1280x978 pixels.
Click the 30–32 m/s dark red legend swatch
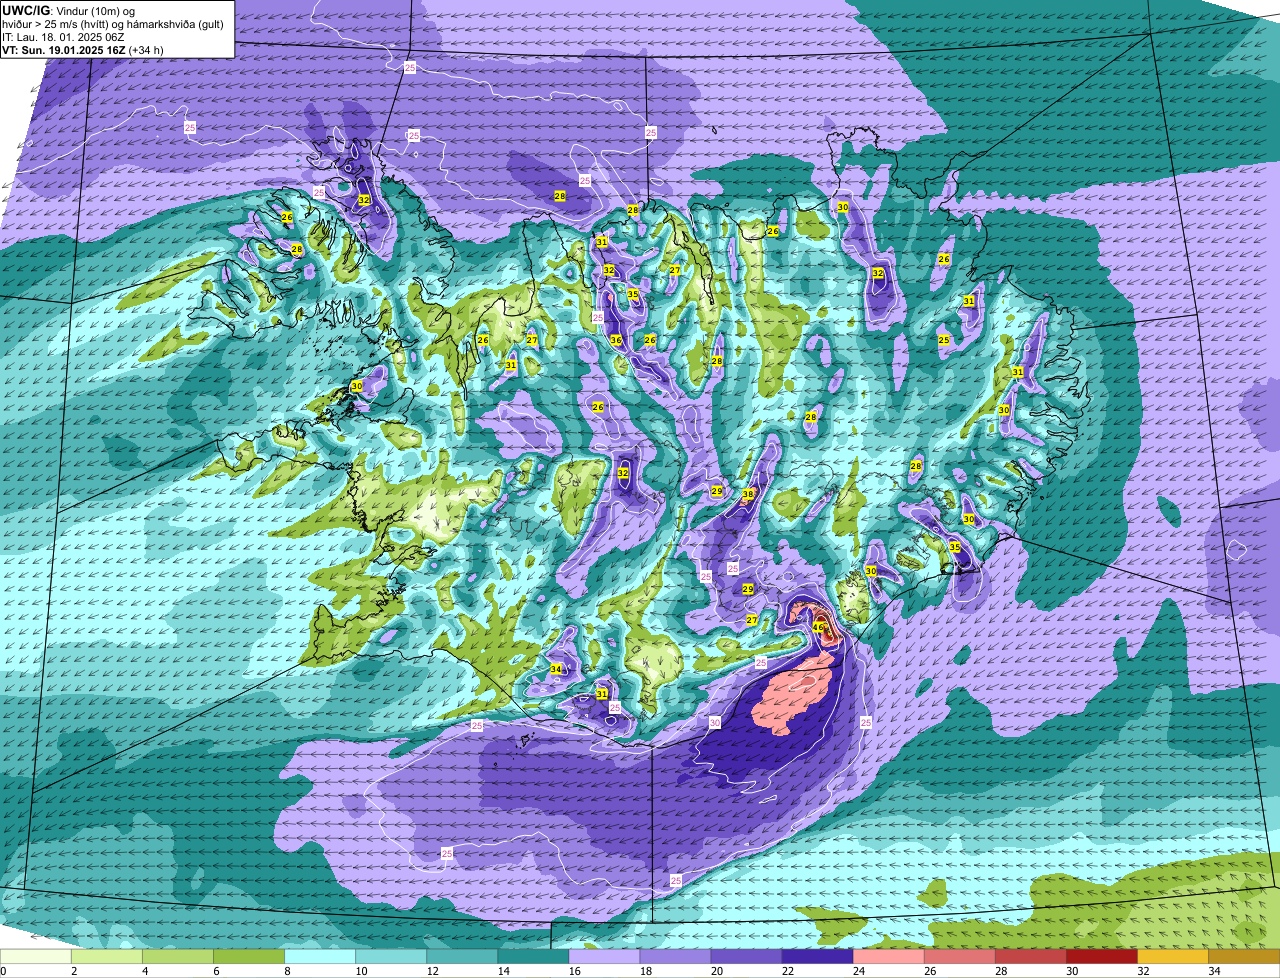(x=1100, y=957)
